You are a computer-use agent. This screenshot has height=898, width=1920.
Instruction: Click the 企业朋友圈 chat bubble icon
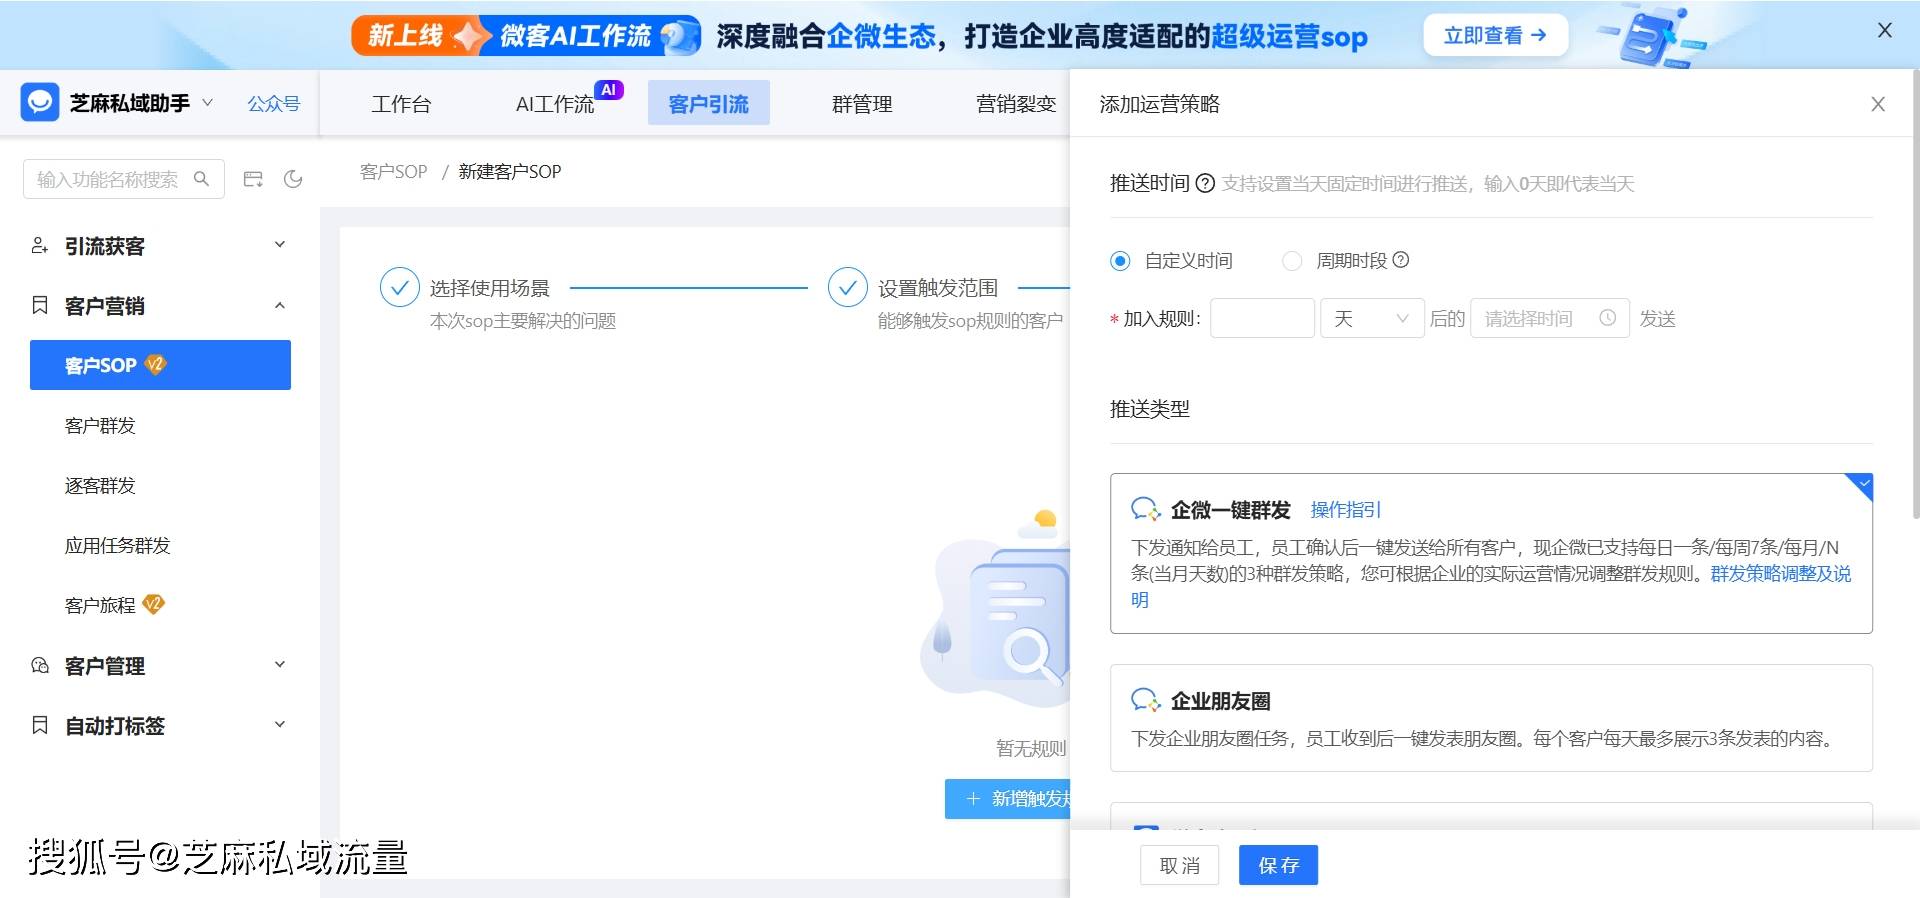coord(1145,700)
